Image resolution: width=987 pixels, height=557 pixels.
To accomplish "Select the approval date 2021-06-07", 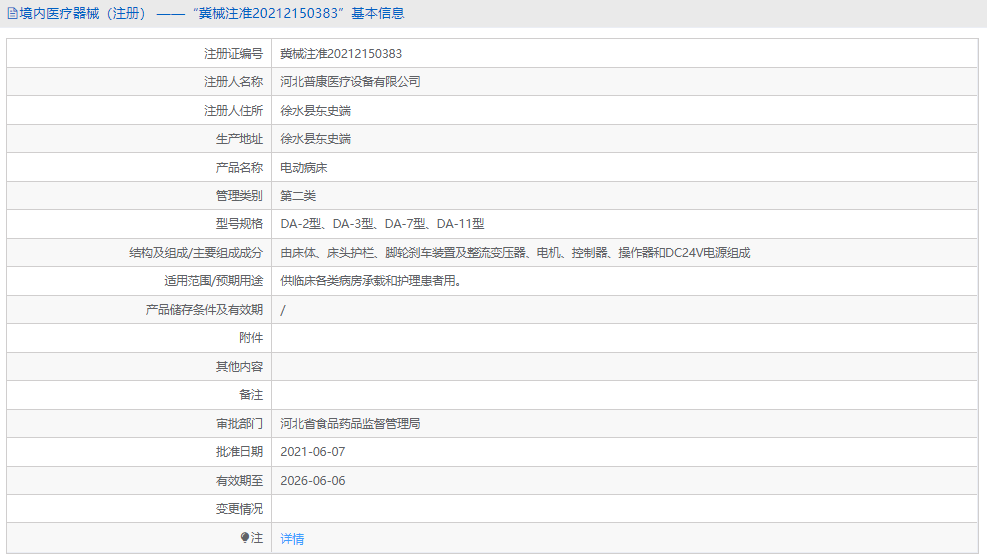I will tap(312, 452).
